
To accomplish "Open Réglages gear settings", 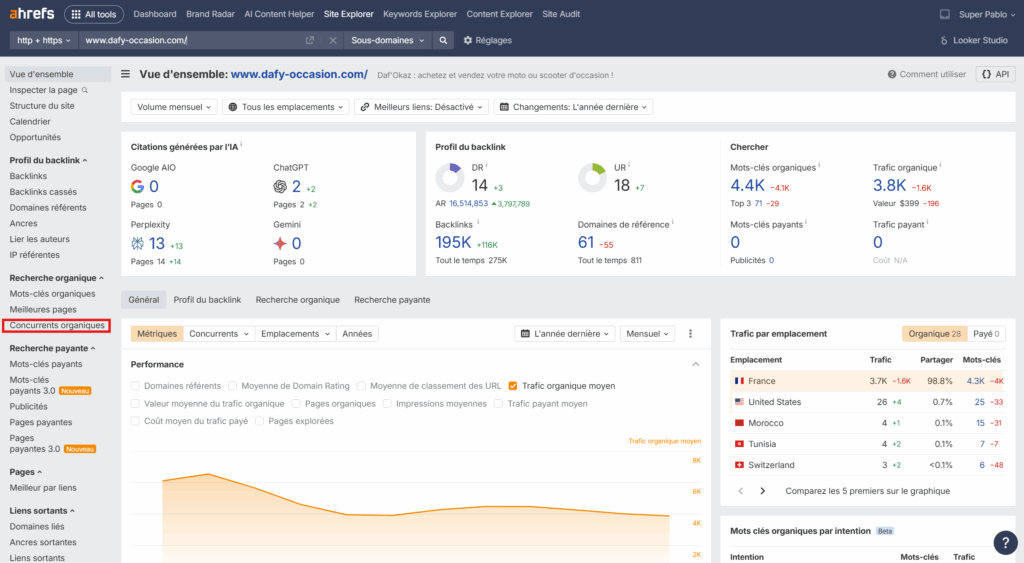I will tap(487, 40).
